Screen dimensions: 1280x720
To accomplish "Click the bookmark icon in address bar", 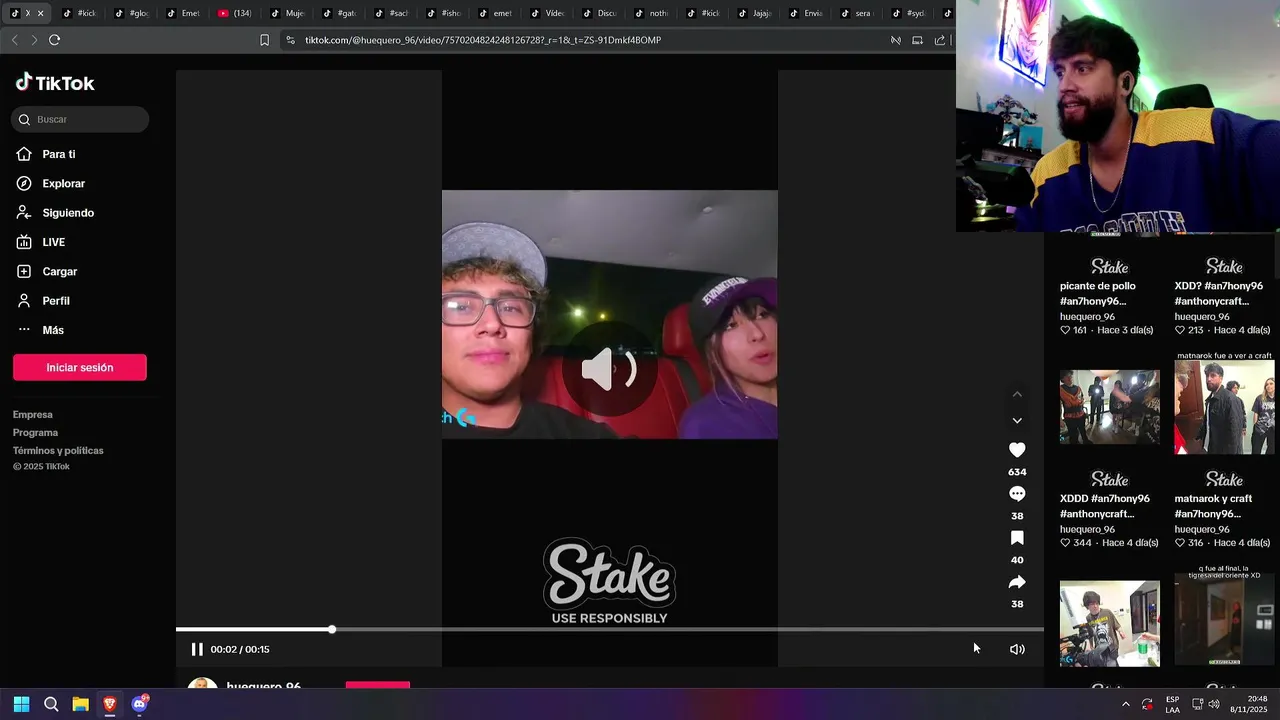I will coord(264,40).
